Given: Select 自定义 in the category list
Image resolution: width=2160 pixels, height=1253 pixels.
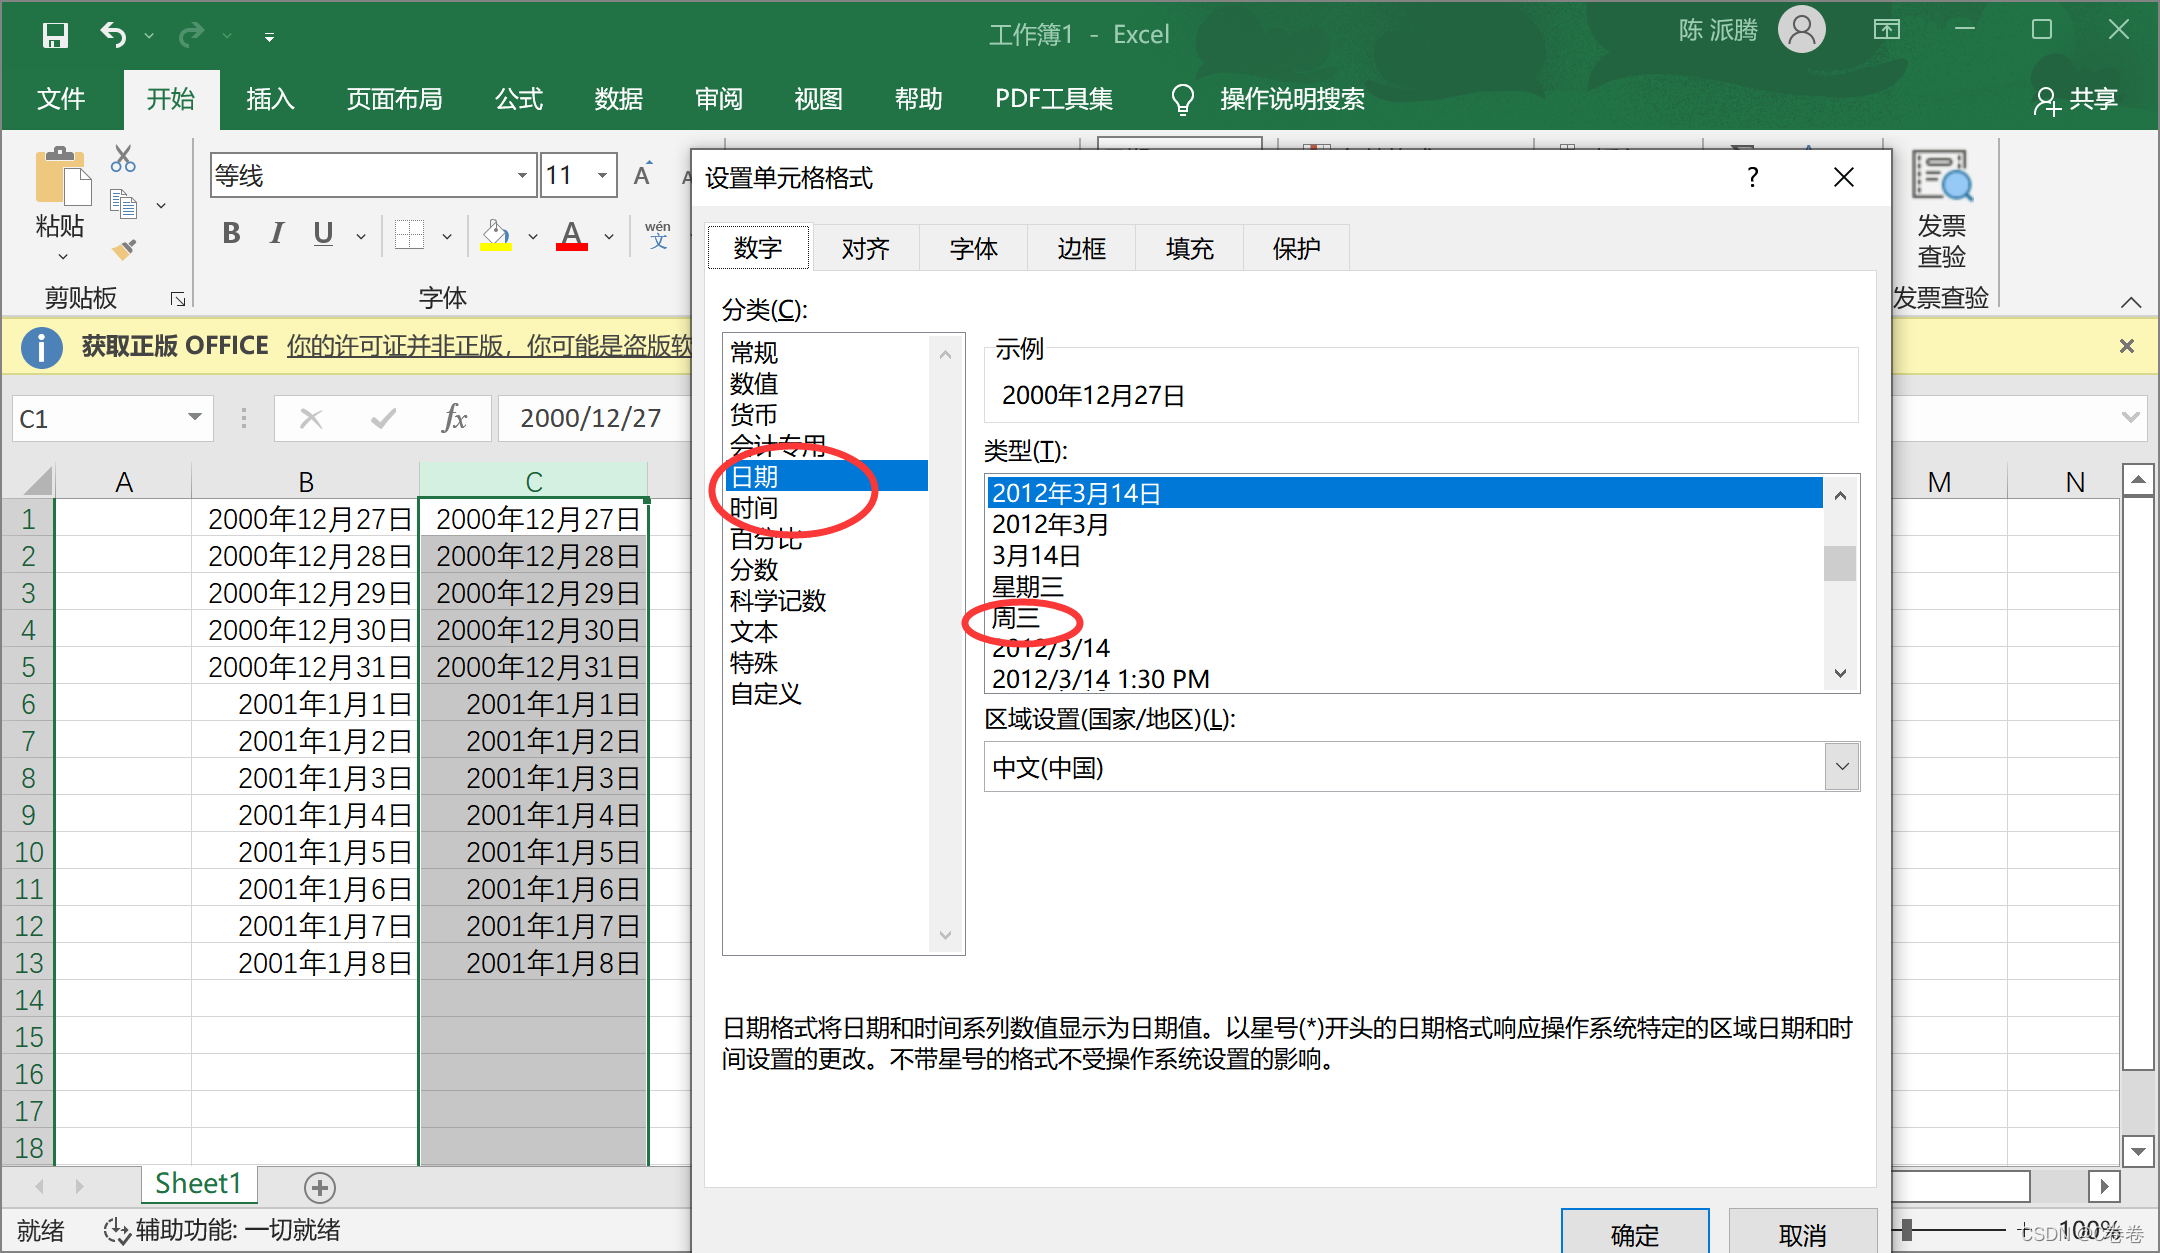Looking at the screenshot, I should coord(766,693).
